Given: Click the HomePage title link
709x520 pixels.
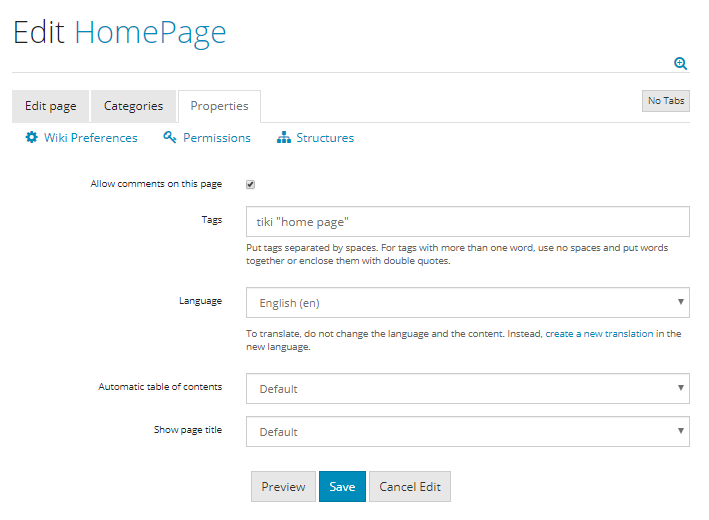Looking at the screenshot, I should pos(150,33).
